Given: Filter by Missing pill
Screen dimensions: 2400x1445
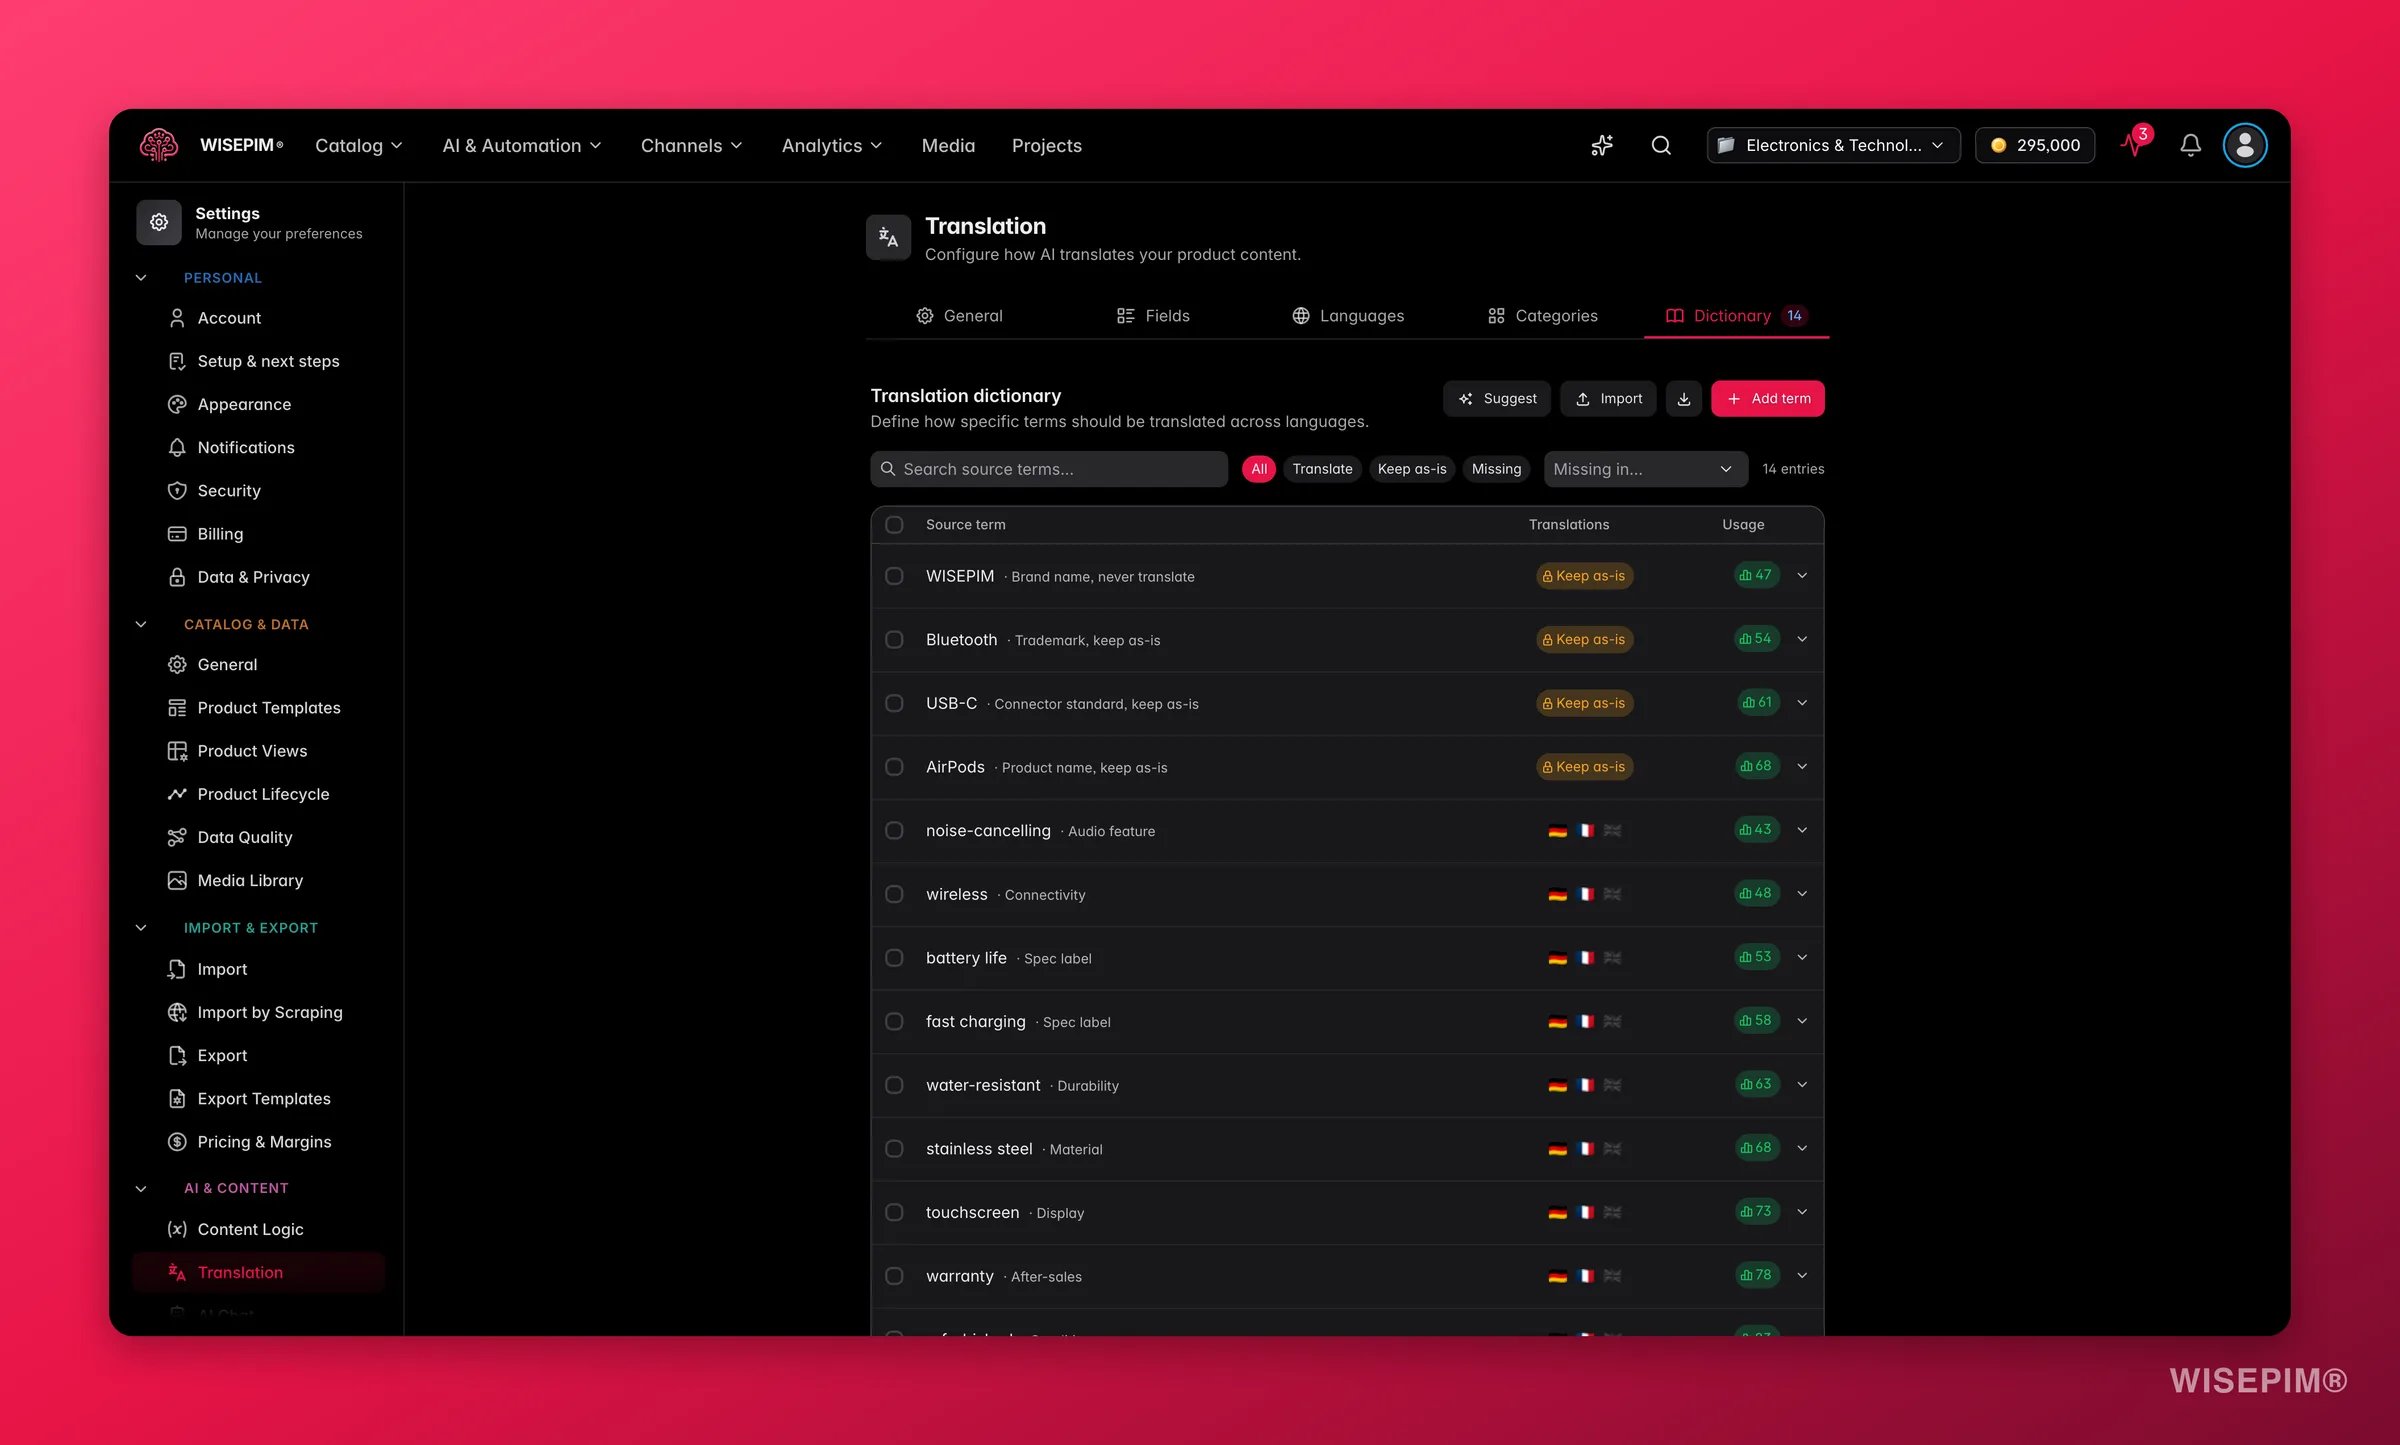Looking at the screenshot, I should (1496, 469).
